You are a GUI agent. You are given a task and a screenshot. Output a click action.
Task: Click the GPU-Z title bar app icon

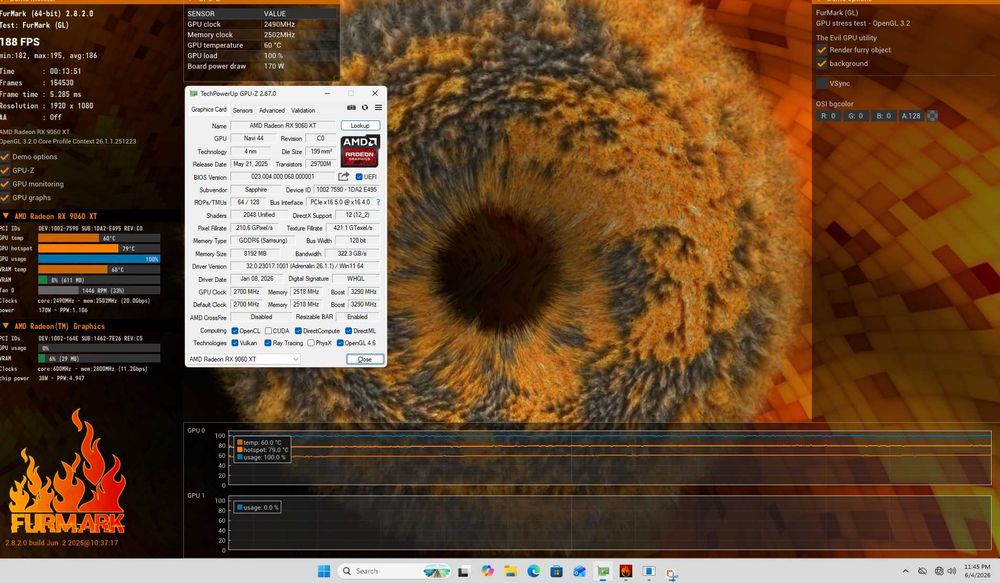(193, 94)
